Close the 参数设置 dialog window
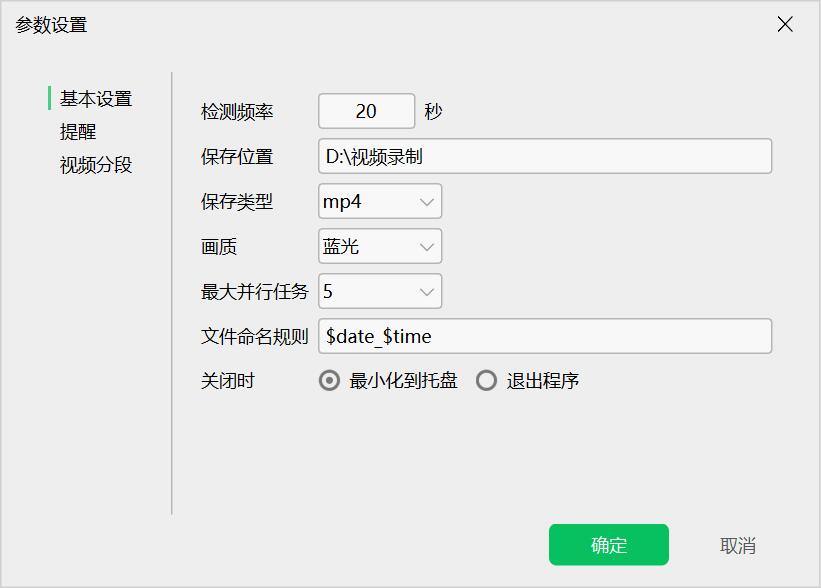 pyautogui.click(x=785, y=25)
